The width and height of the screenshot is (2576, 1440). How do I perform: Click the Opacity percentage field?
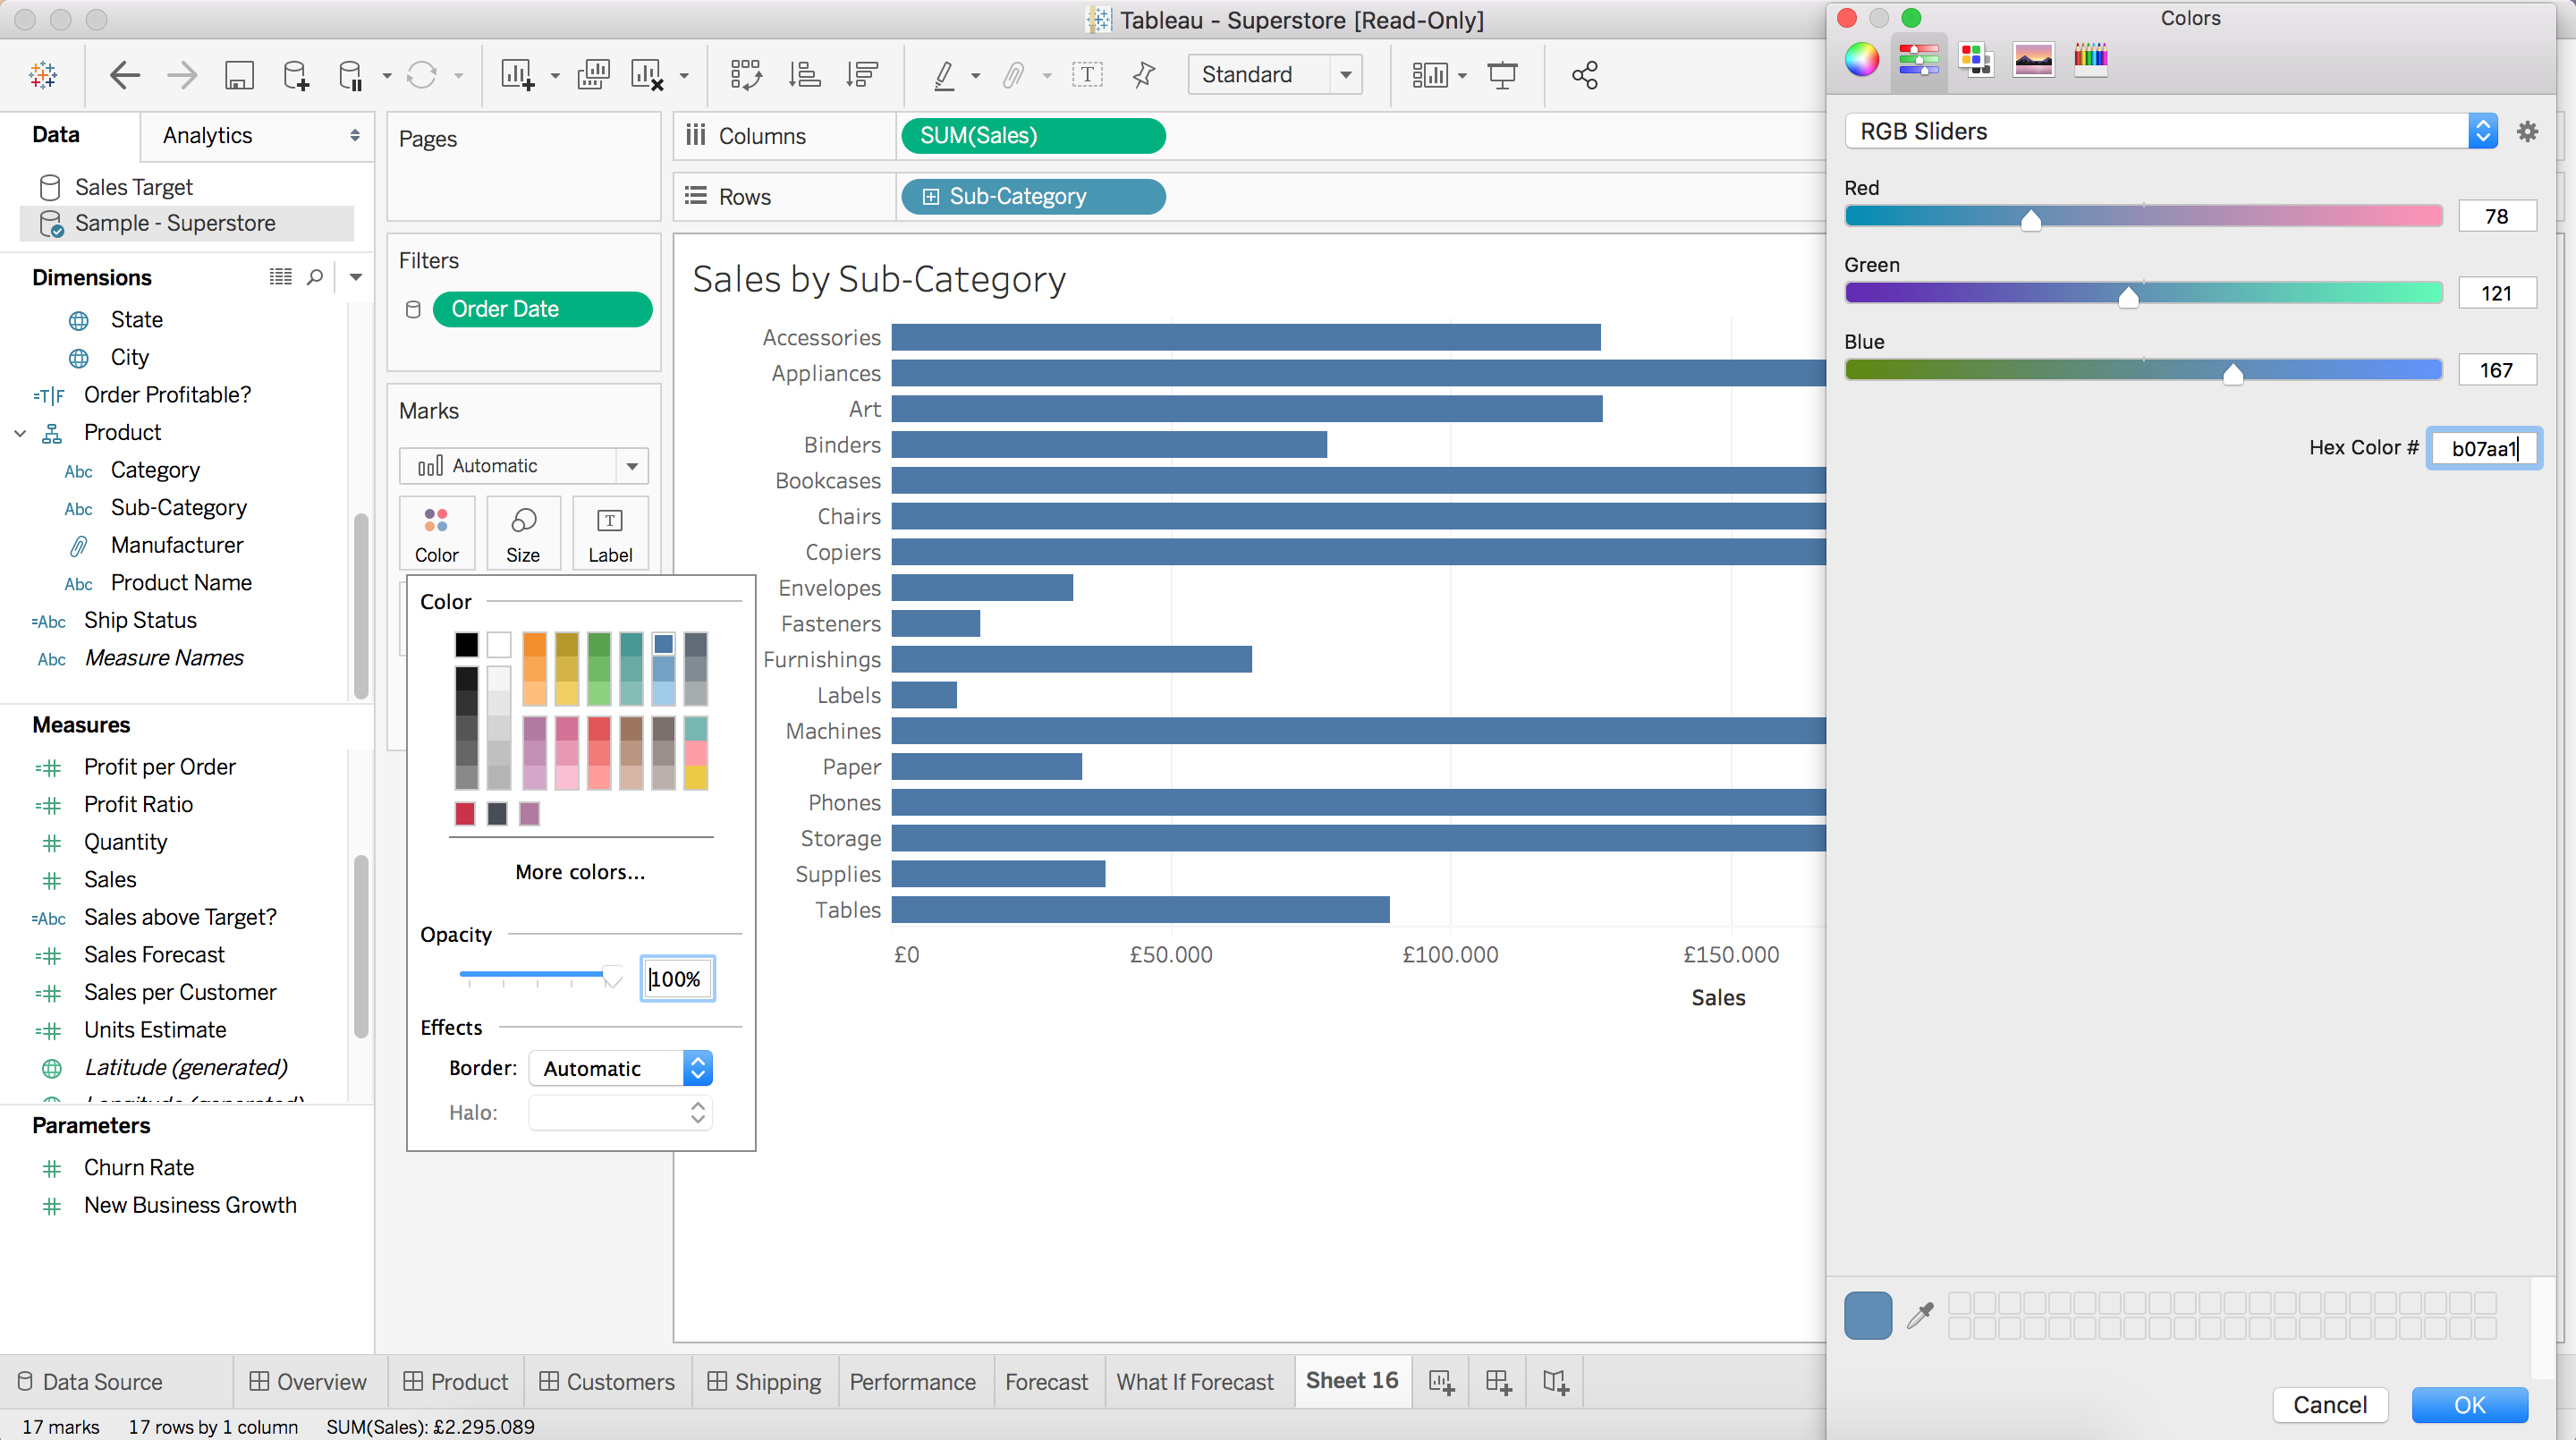coord(677,979)
